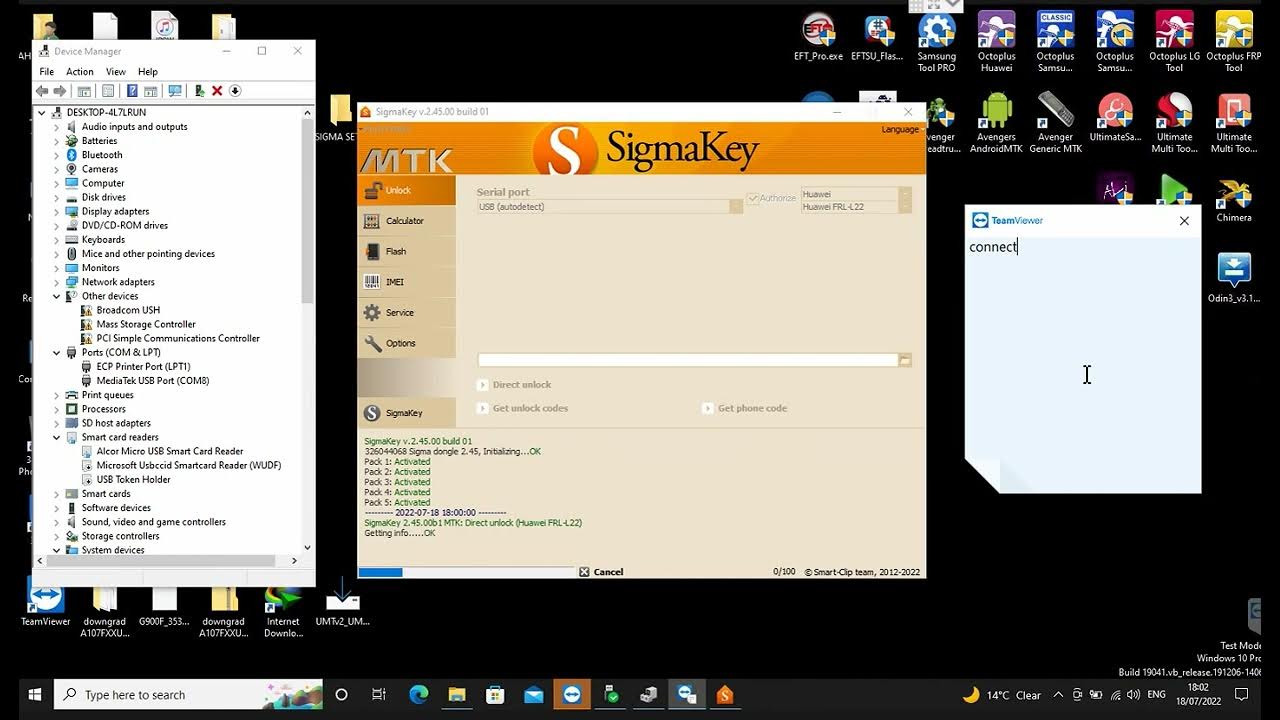
Task: Open the TeamViewer desktop shortcut
Action: point(46,604)
